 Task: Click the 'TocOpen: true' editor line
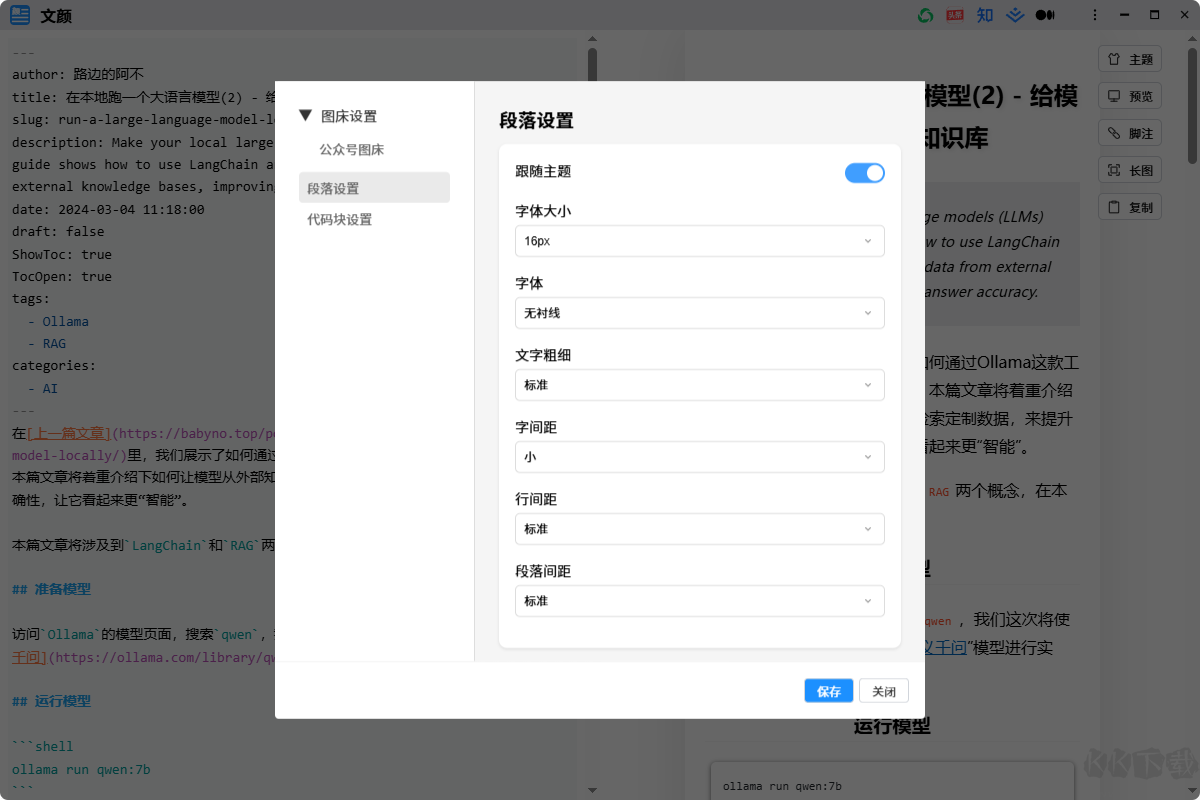62,276
